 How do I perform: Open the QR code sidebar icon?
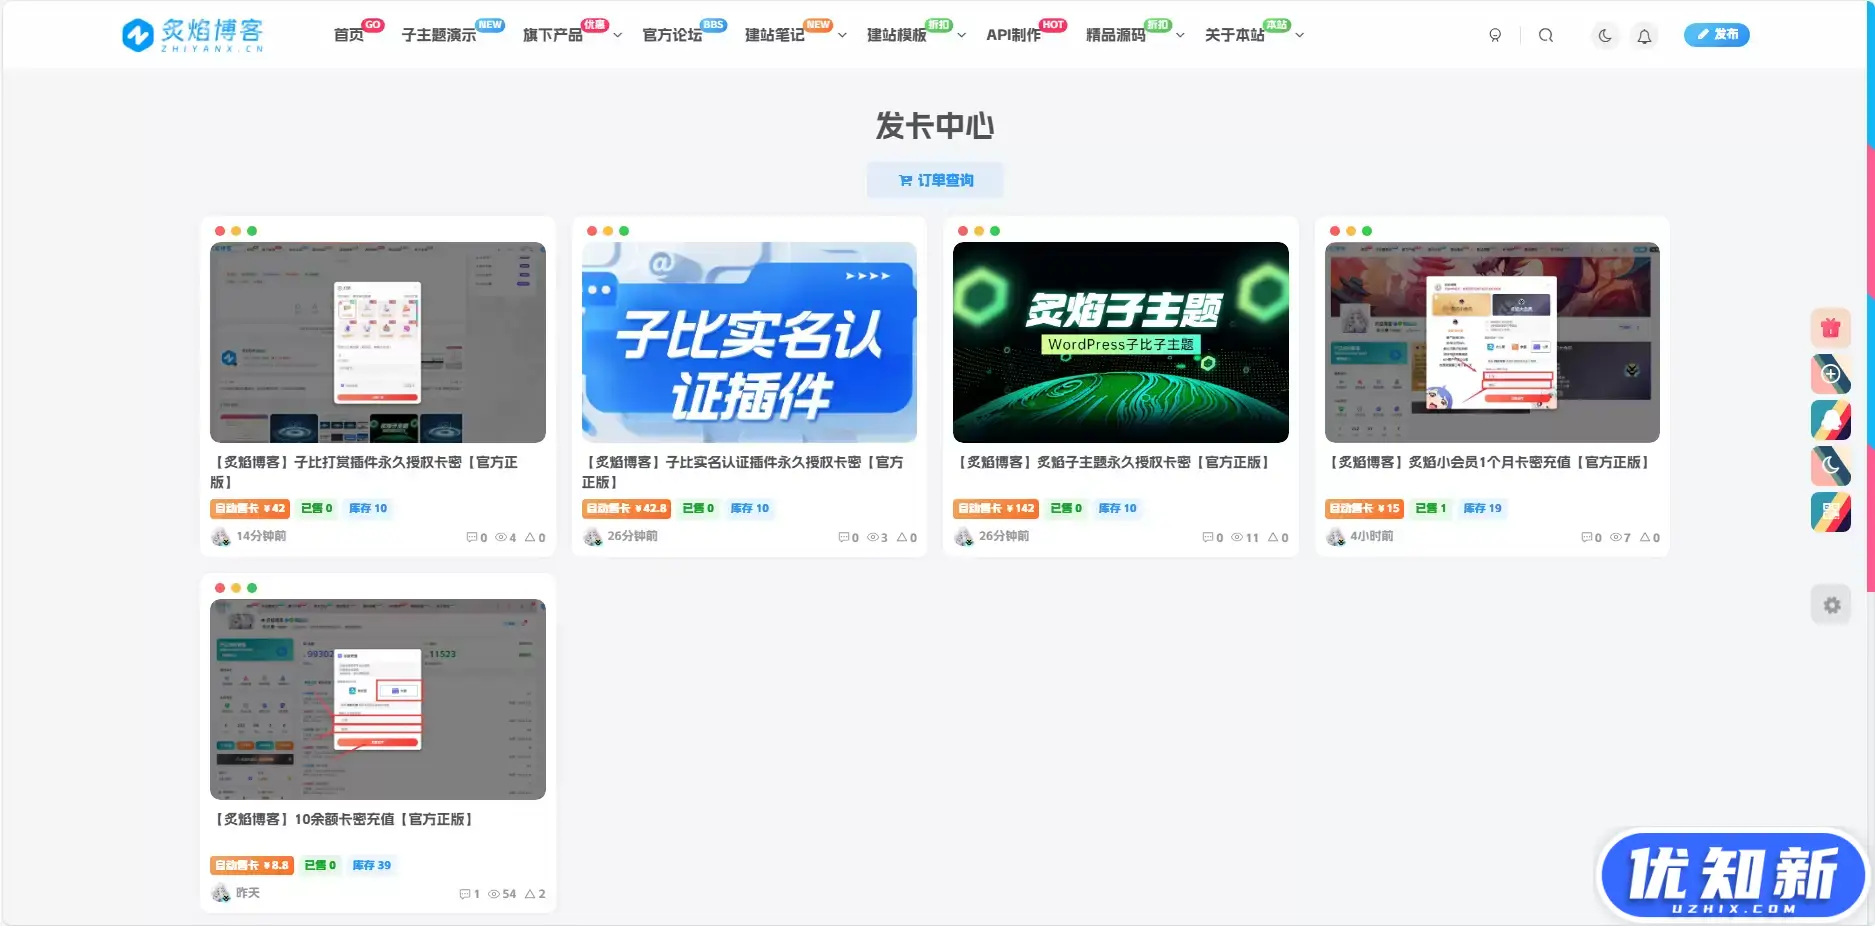(x=1830, y=512)
